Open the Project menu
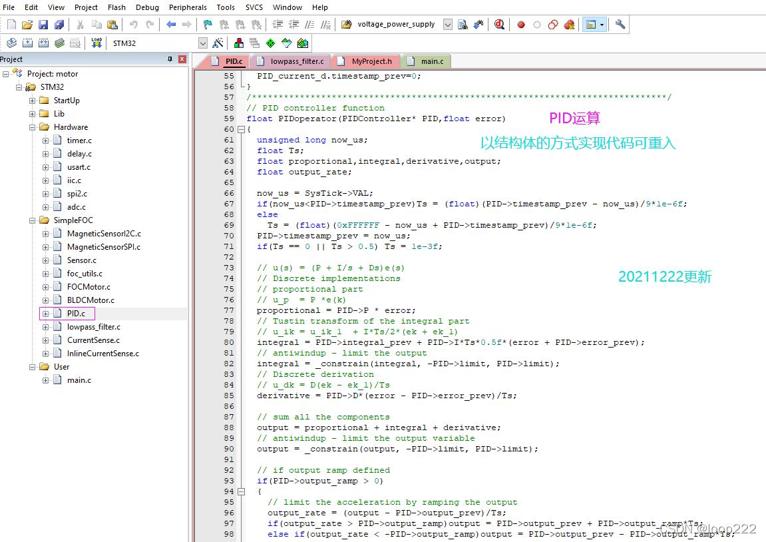The width and height of the screenshot is (766, 542). (86, 7)
